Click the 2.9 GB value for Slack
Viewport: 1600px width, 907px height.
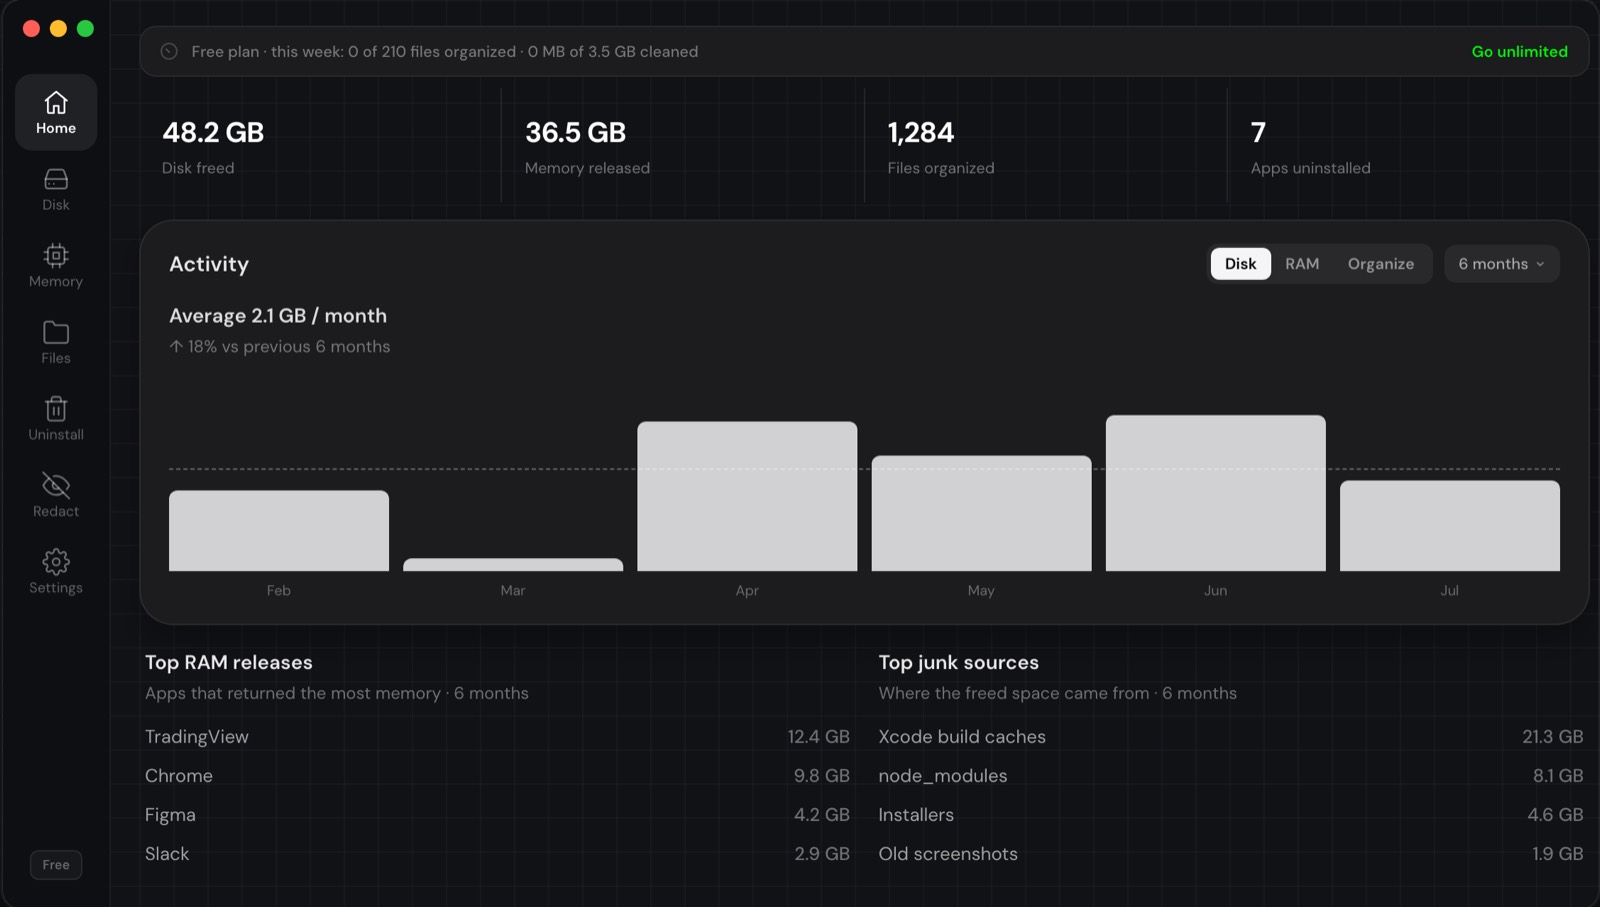[x=822, y=854]
